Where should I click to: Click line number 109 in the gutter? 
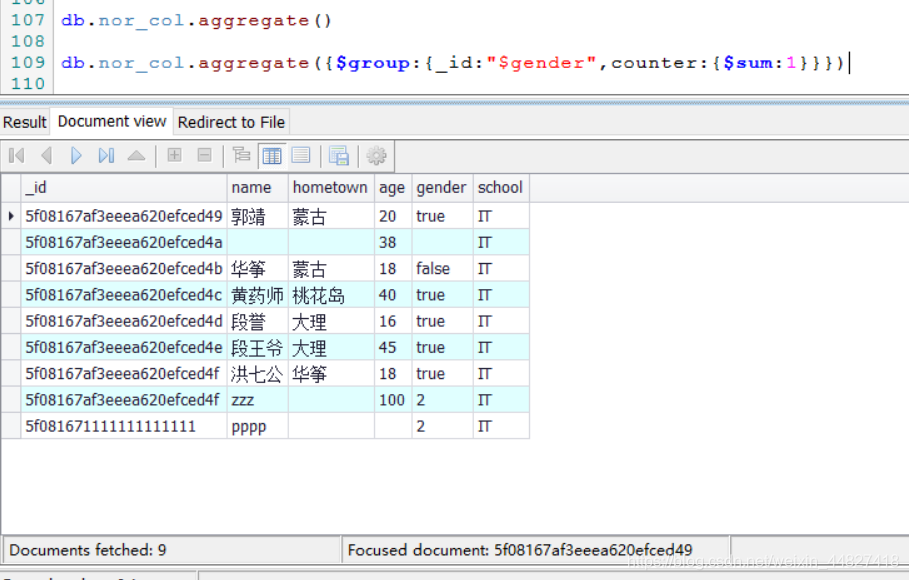click(x=28, y=62)
